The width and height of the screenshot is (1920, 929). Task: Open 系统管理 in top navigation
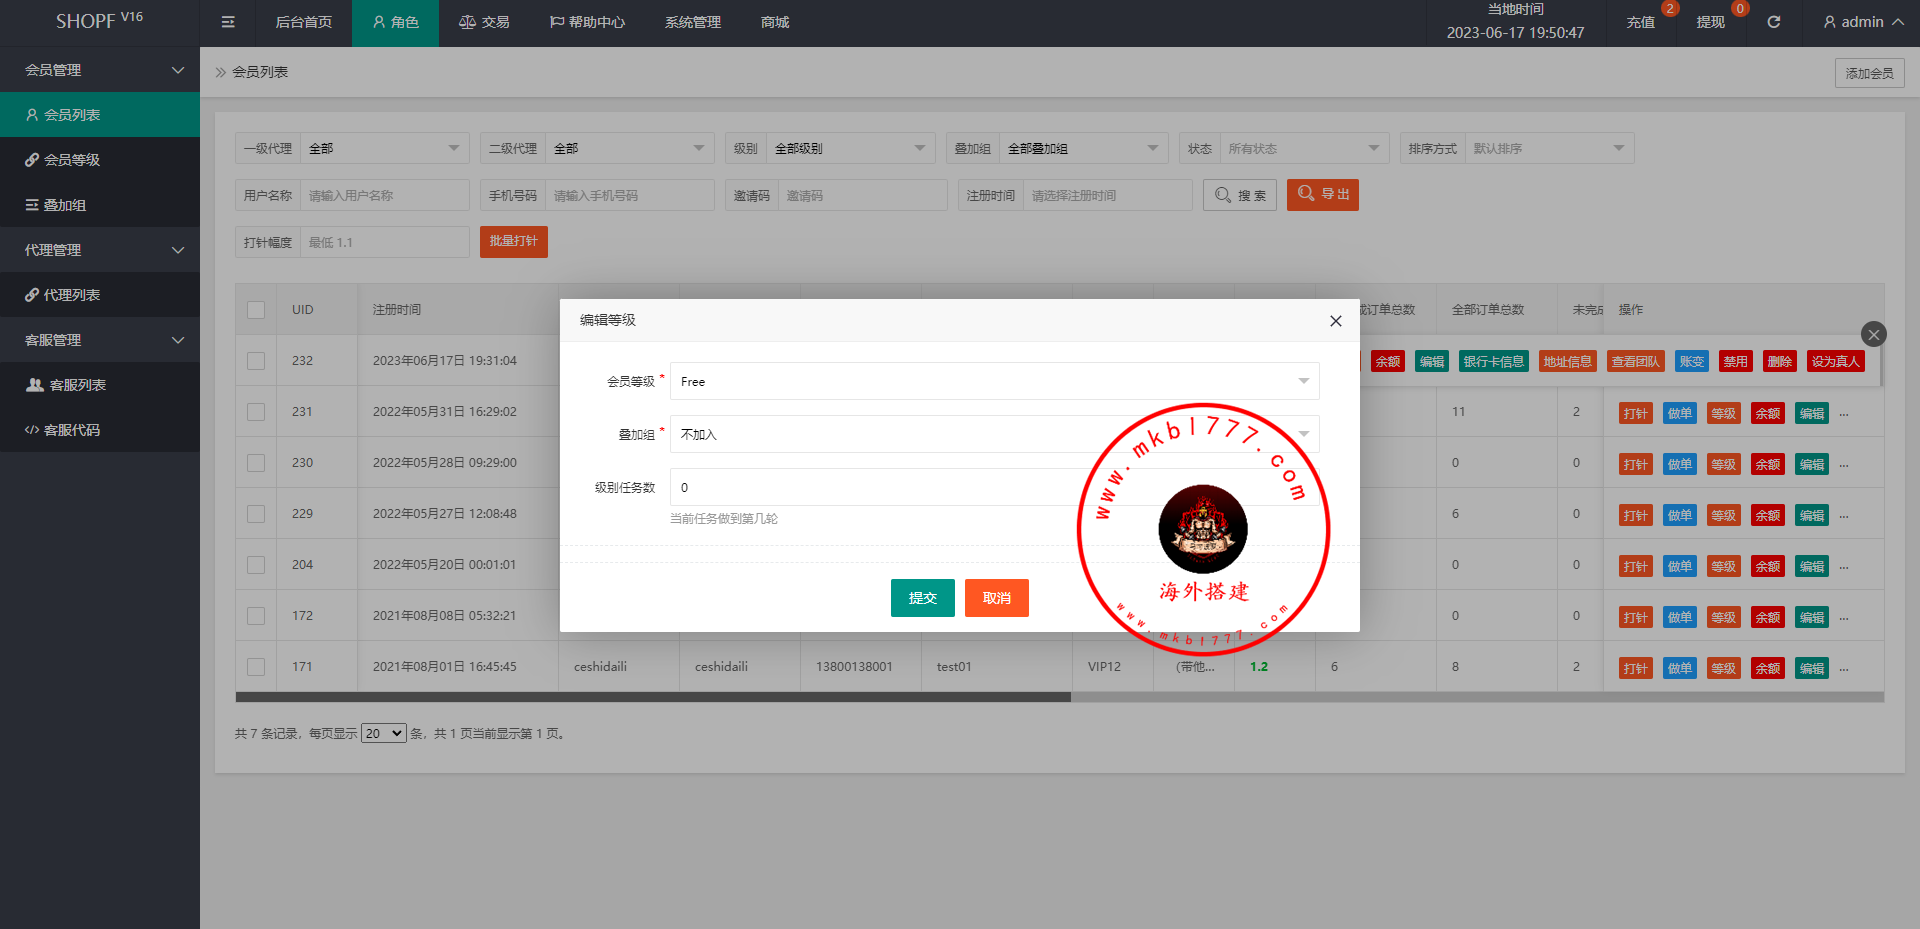click(x=693, y=22)
